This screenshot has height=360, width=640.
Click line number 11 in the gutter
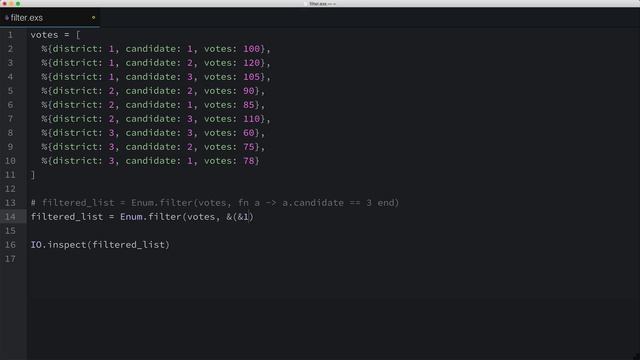pos(10,175)
